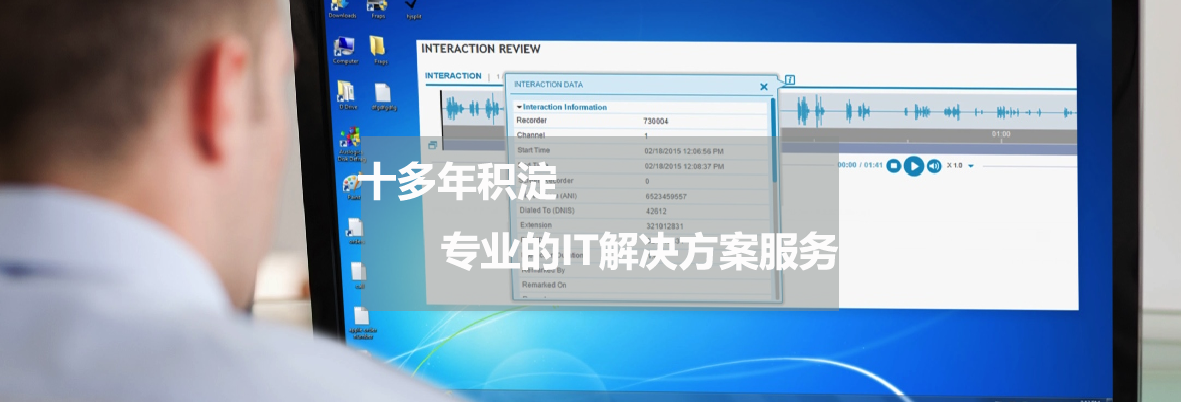1181x403 pixels.
Task: Open the Computer desktop icon
Action: pyautogui.click(x=345, y=50)
